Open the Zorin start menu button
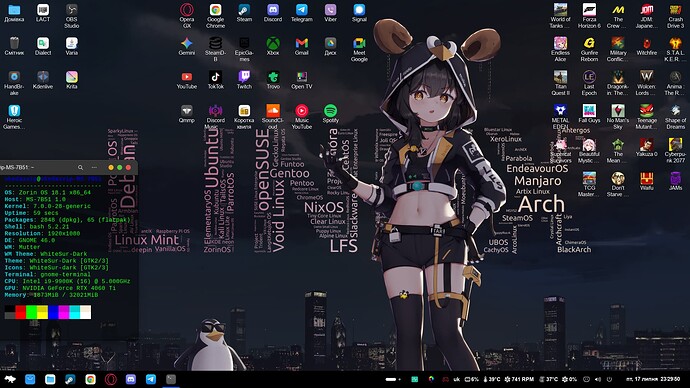Screen dimensions: 690x388 coord(10,379)
